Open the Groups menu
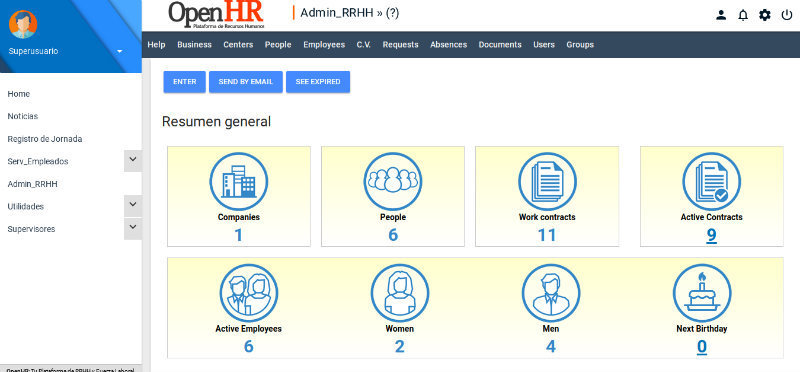The height and width of the screenshot is (372, 800). (580, 44)
